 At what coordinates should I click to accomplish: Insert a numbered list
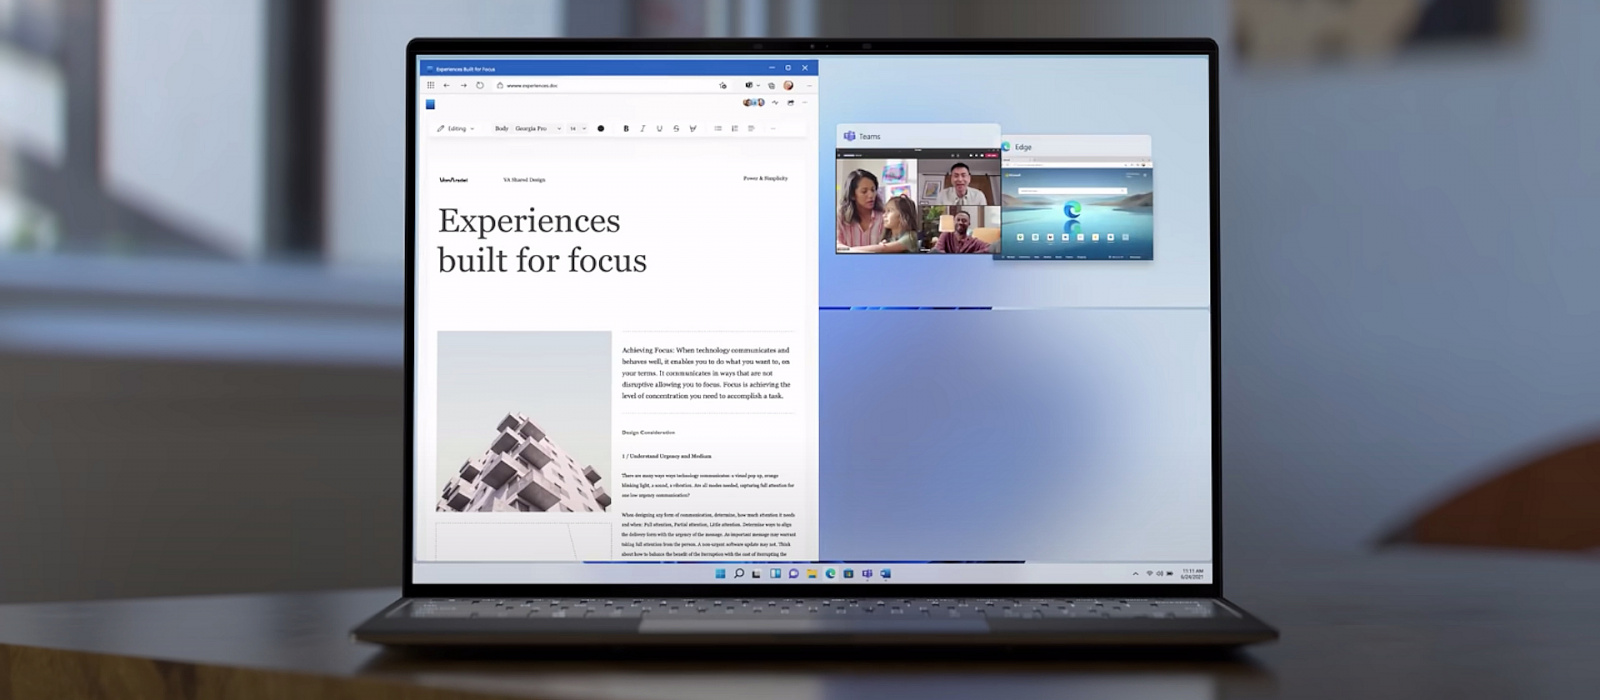735,129
